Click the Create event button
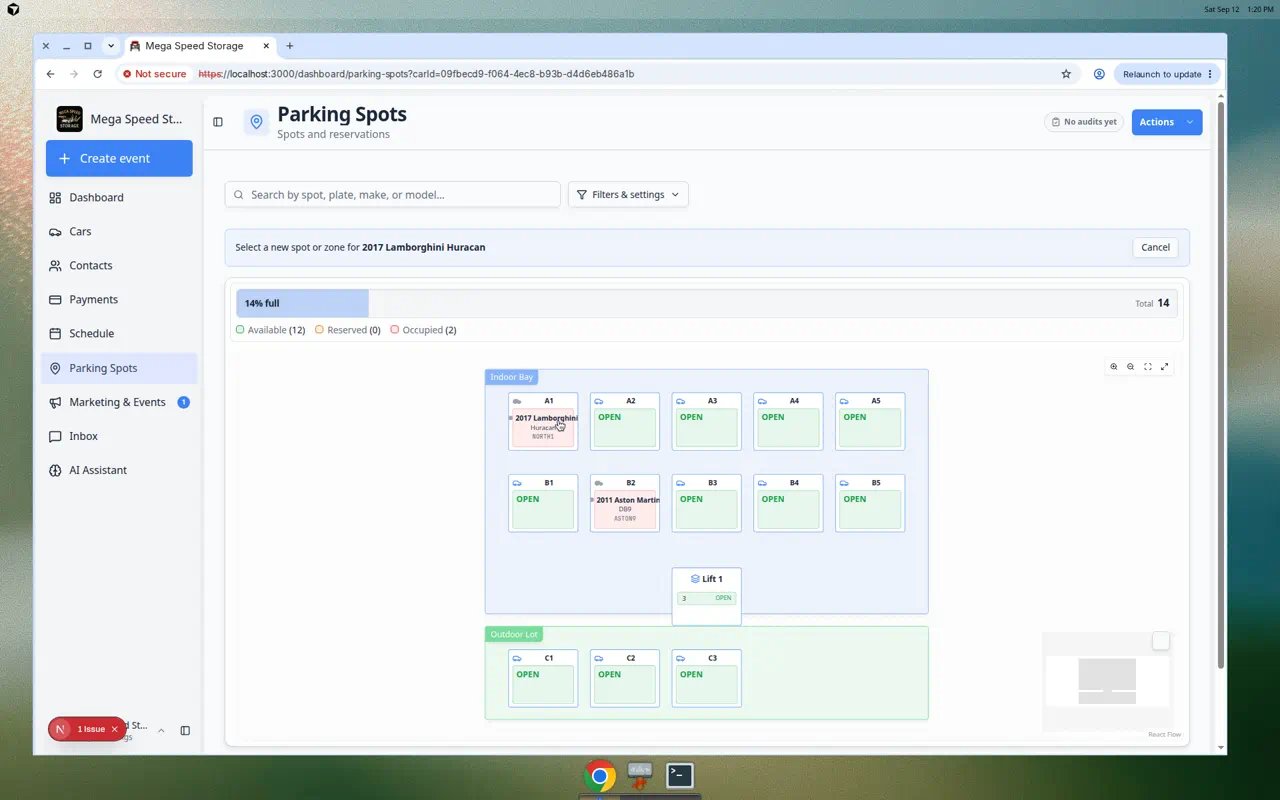This screenshot has height=800, width=1280. click(119, 158)
